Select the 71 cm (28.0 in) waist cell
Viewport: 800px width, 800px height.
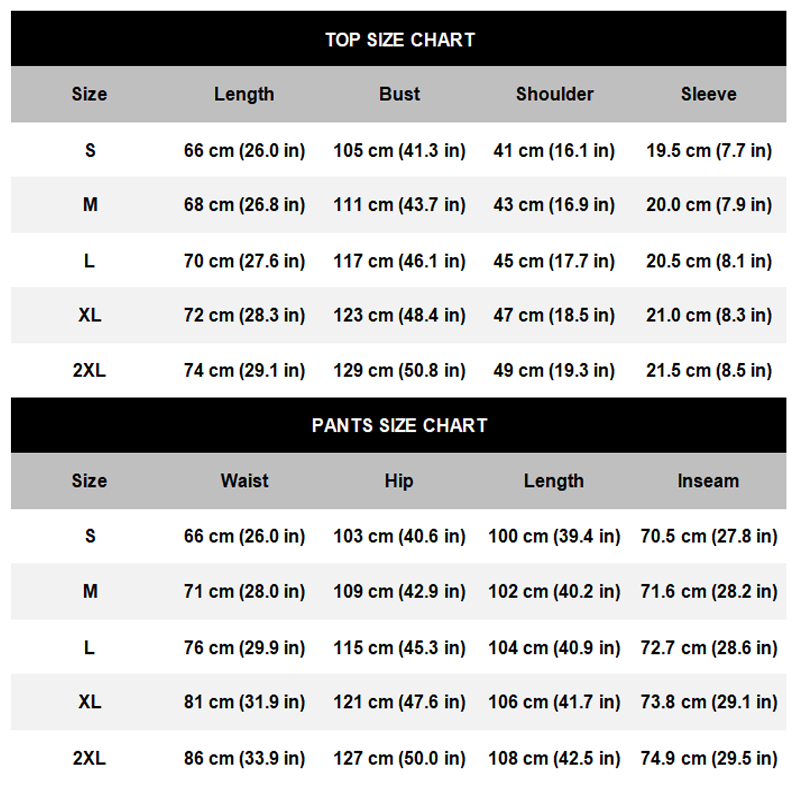tap(244, 591)
